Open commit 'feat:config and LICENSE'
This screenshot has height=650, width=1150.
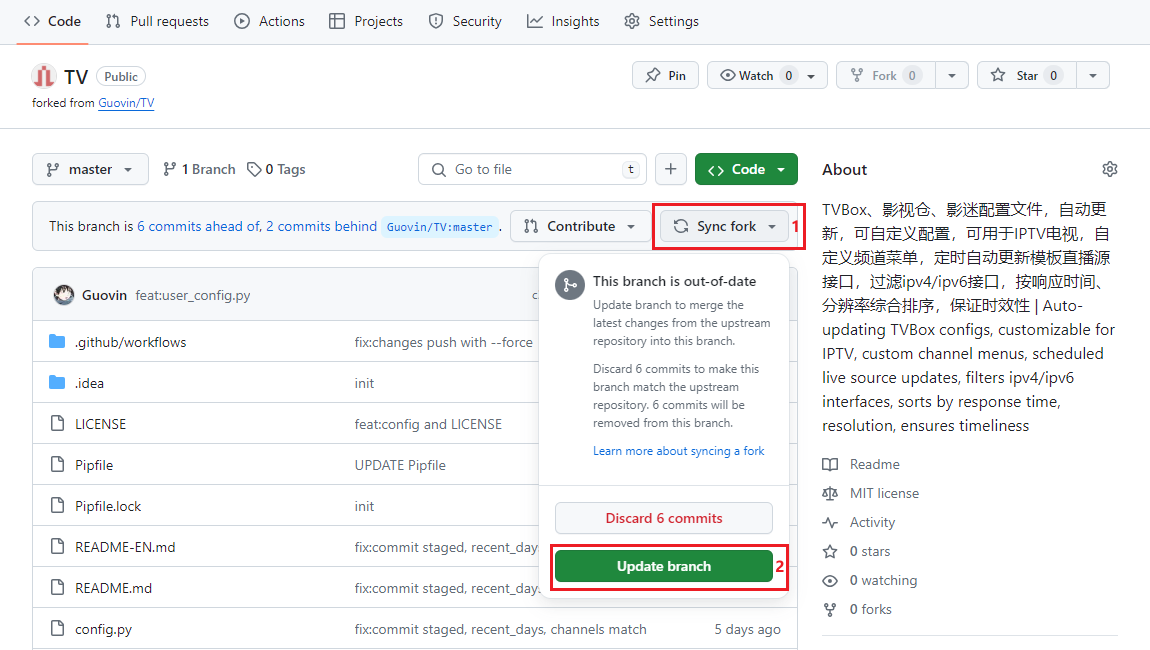point(428,425)
